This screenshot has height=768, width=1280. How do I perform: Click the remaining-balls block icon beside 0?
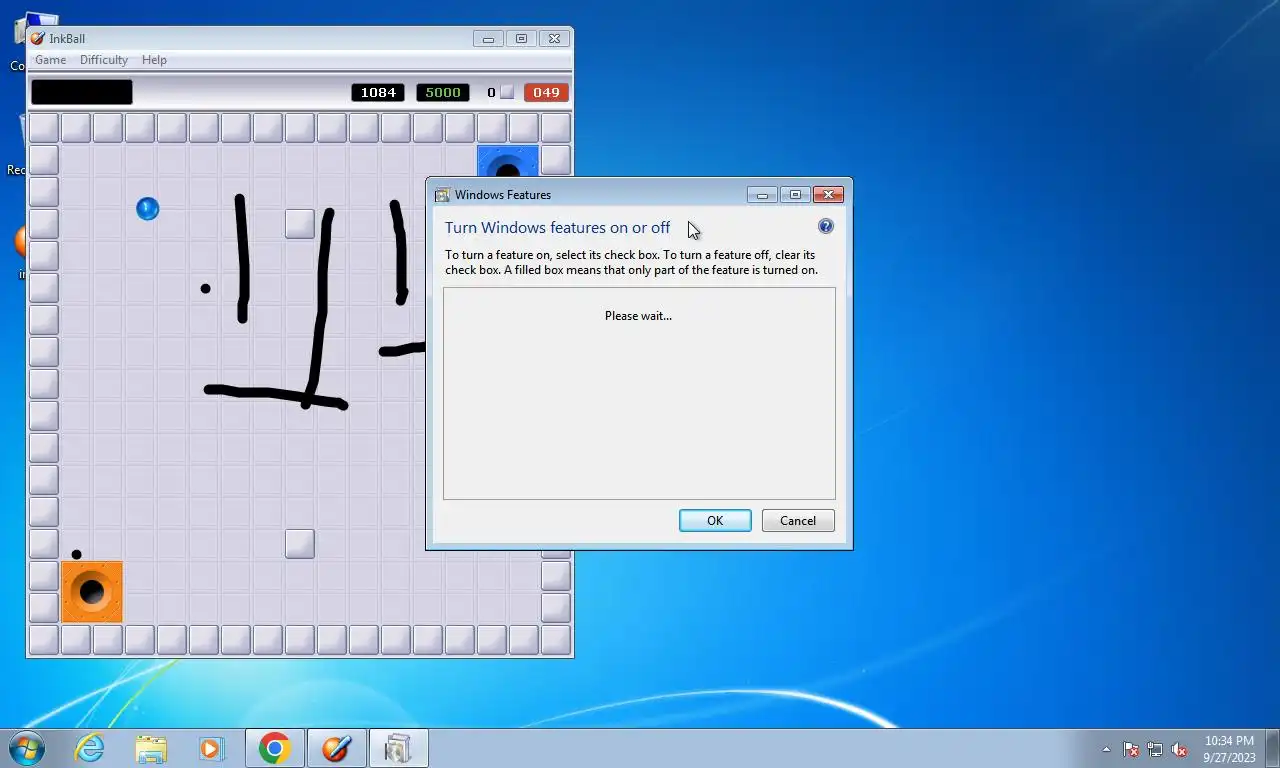507,92
